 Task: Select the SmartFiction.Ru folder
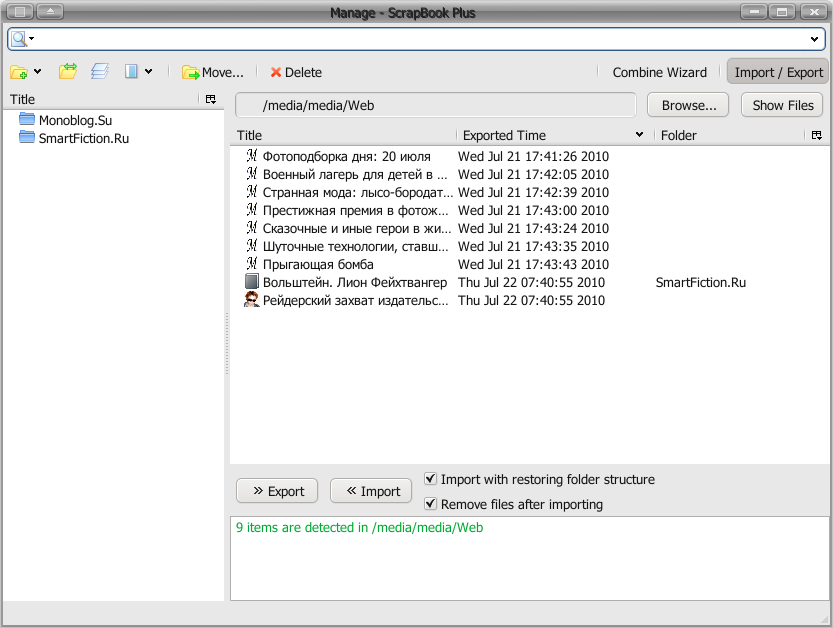tap(83, 138)
